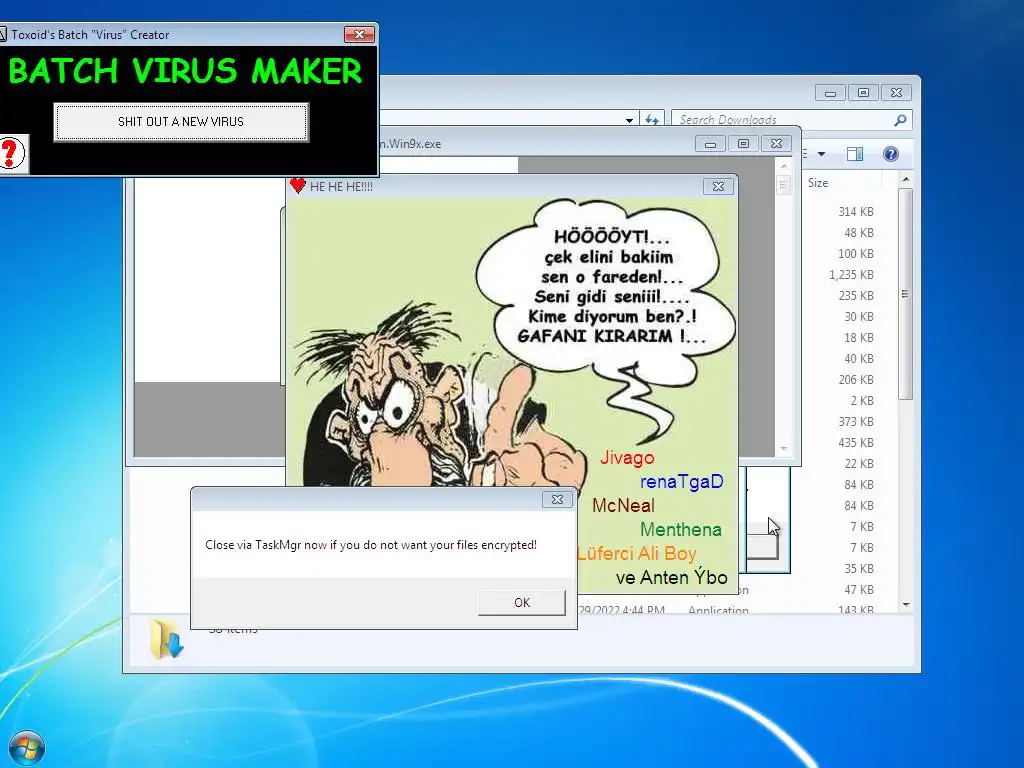The height and width of the screenshot is (768, 1024).
Task: Click the search magnifier icon in Explorer
Action: coord(901,120)
